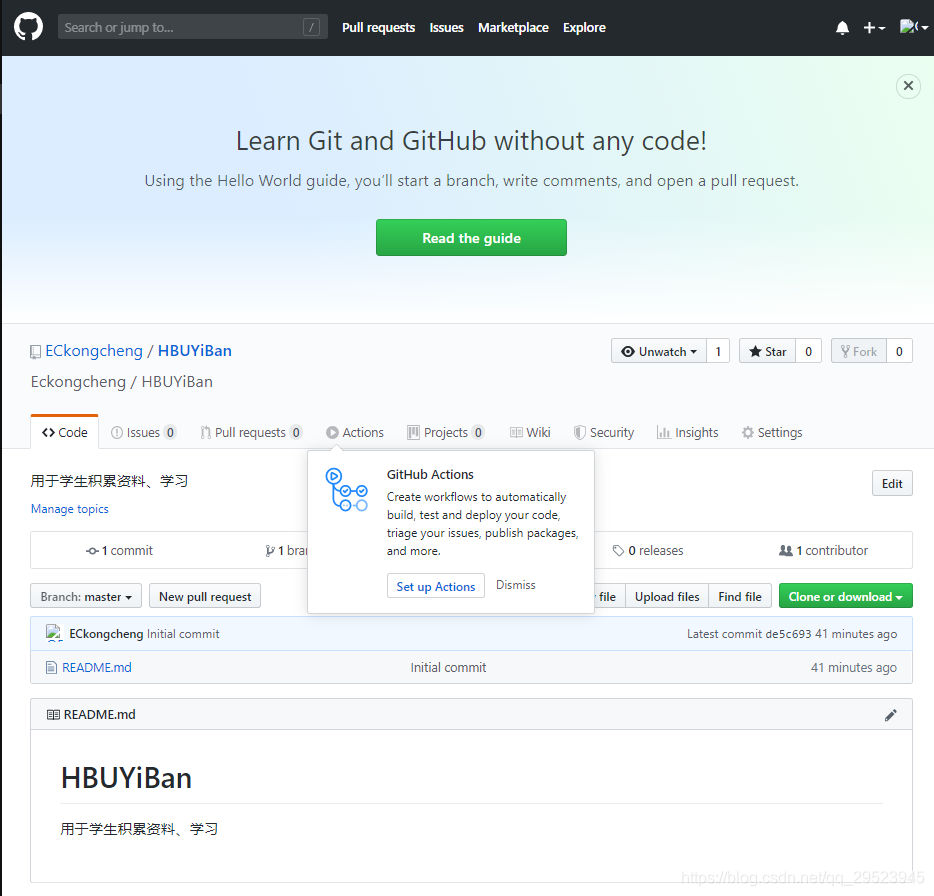Click the Upload files button
This screenshot has height=896, width=934.
click(667, 596)
